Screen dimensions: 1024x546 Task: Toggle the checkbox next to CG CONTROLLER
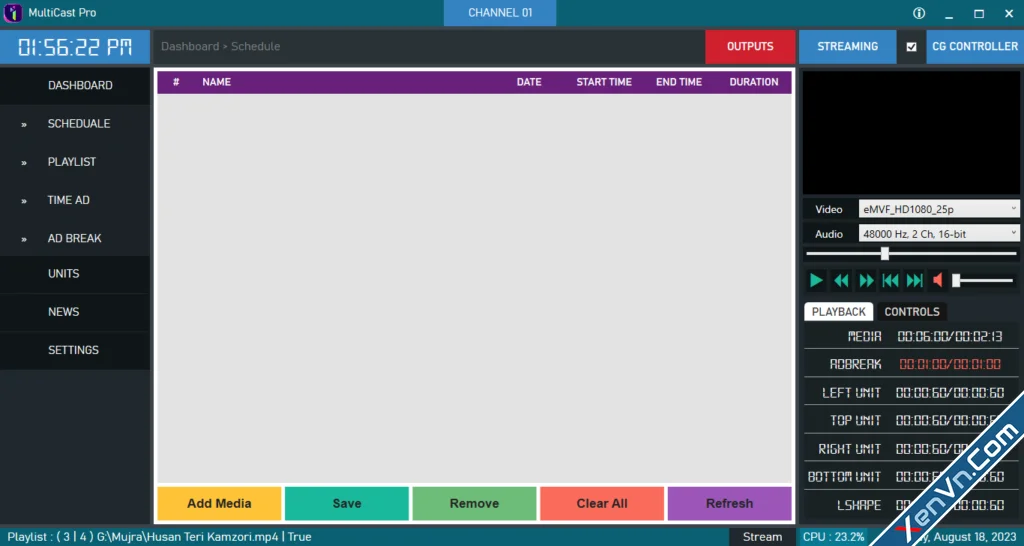[x=912, y=47]
